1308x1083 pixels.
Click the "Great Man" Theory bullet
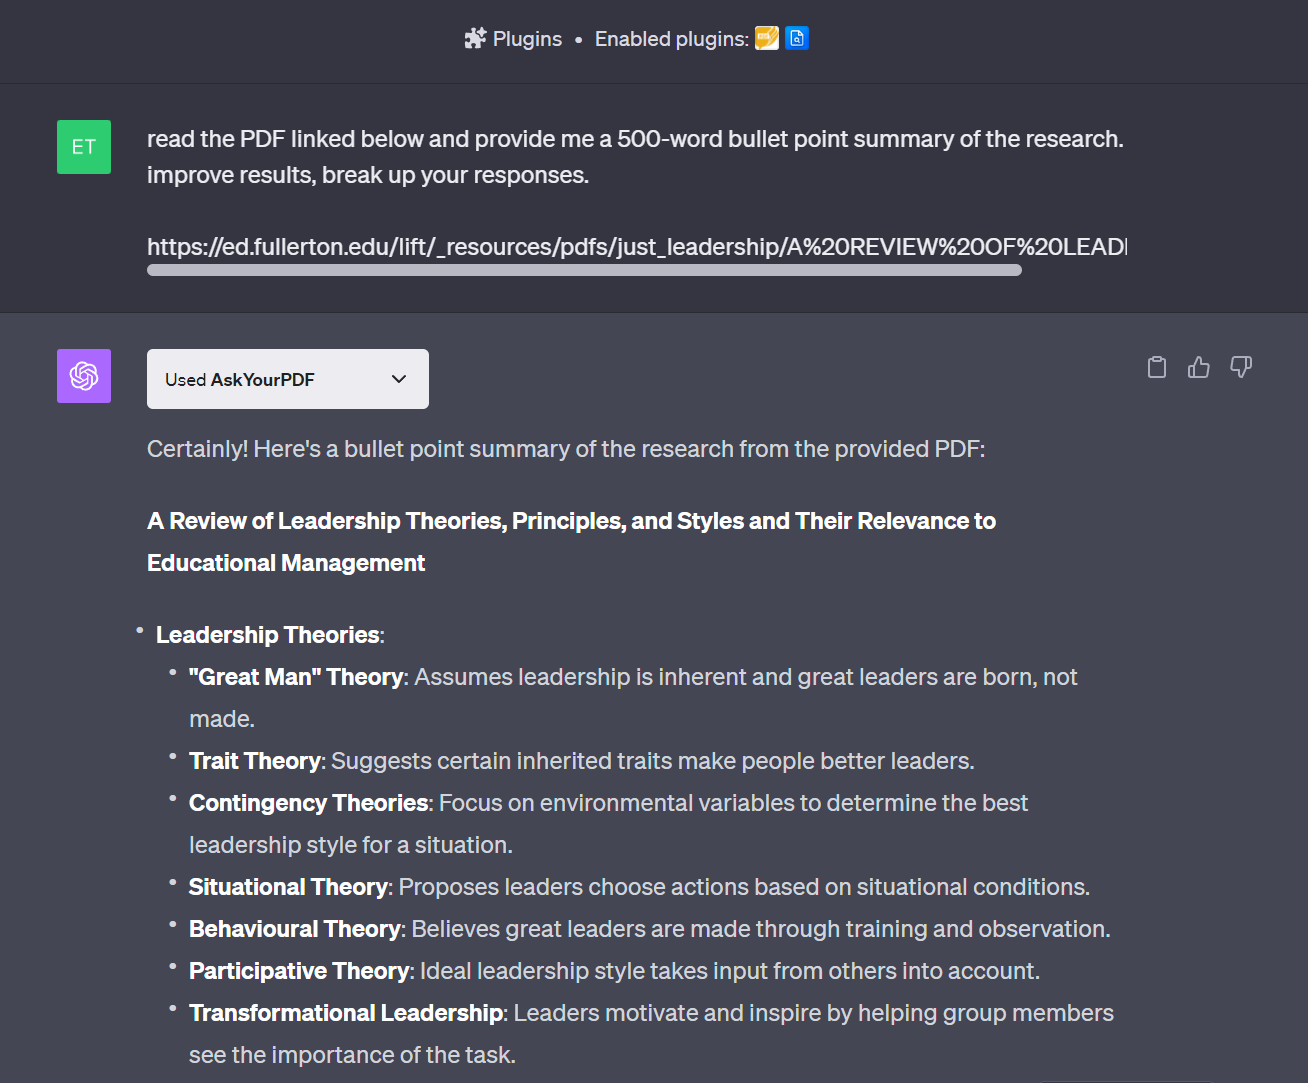click(x=633, y=698)
